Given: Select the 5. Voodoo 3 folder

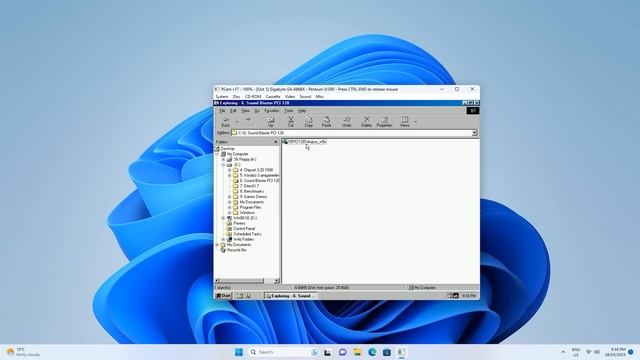Looking at the screenshot, I should click(259, 175).
